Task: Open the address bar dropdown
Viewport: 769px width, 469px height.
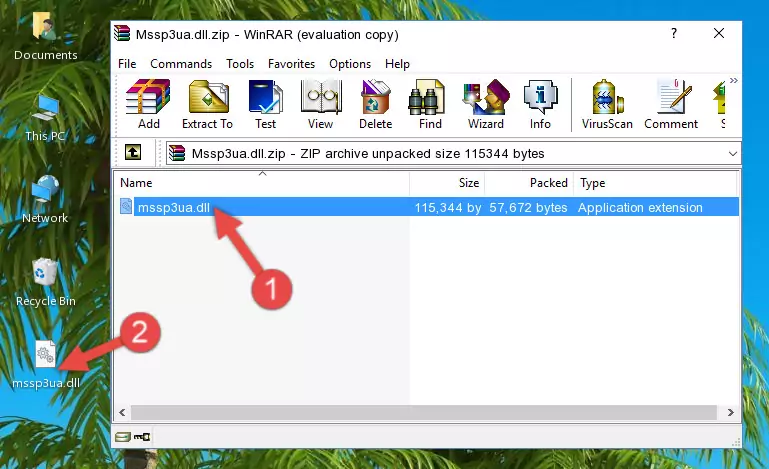Action: point(733,154)
